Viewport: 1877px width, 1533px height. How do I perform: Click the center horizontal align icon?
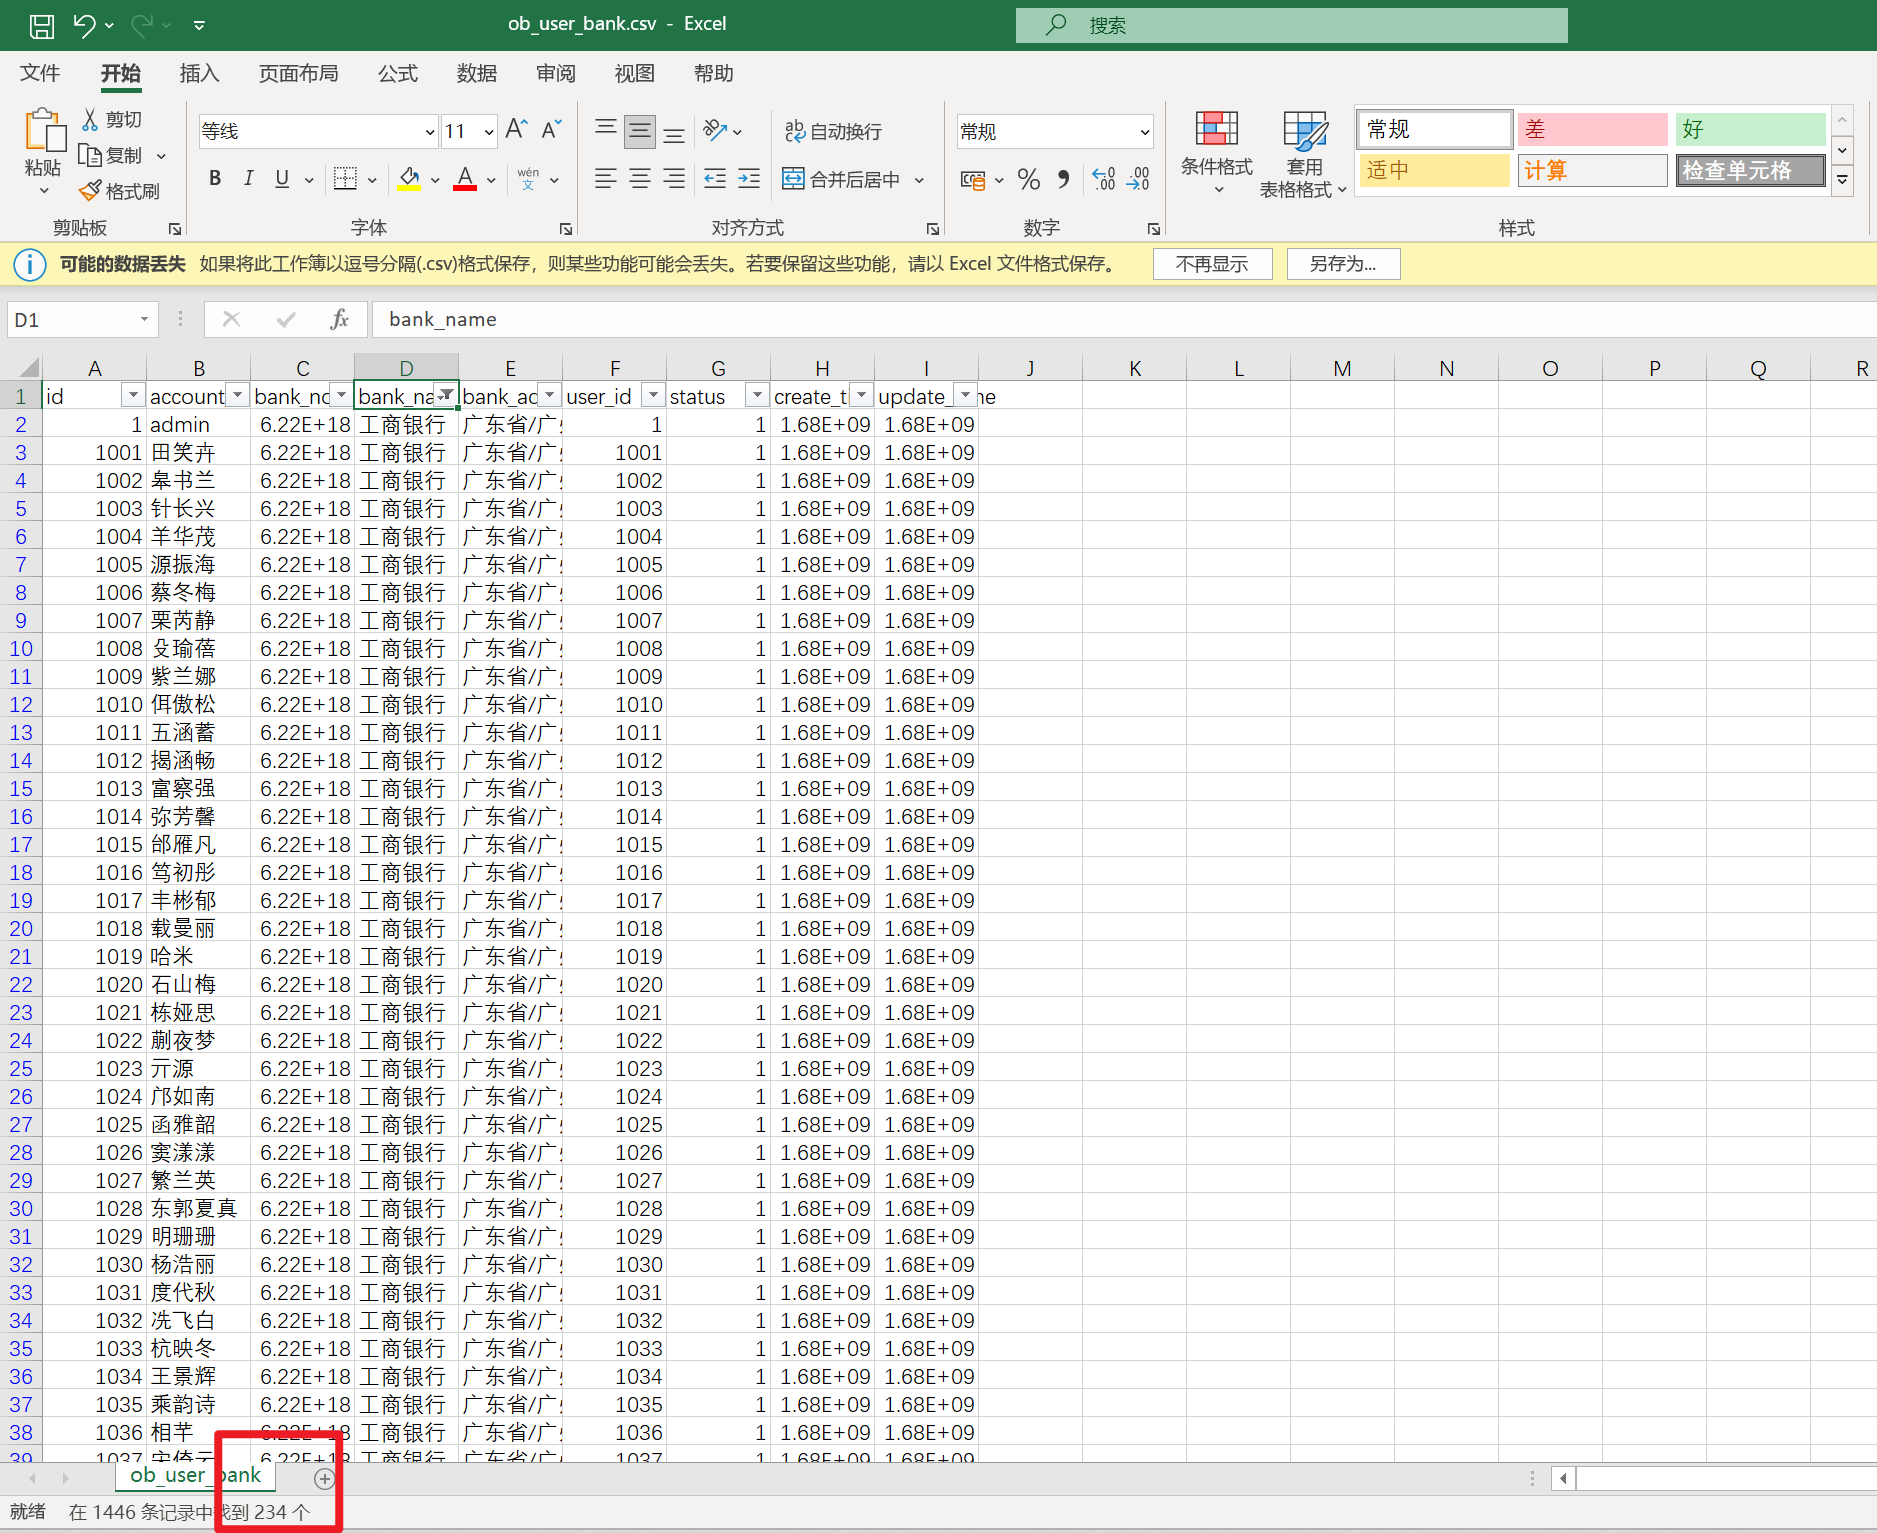click(x=640, y=179)
